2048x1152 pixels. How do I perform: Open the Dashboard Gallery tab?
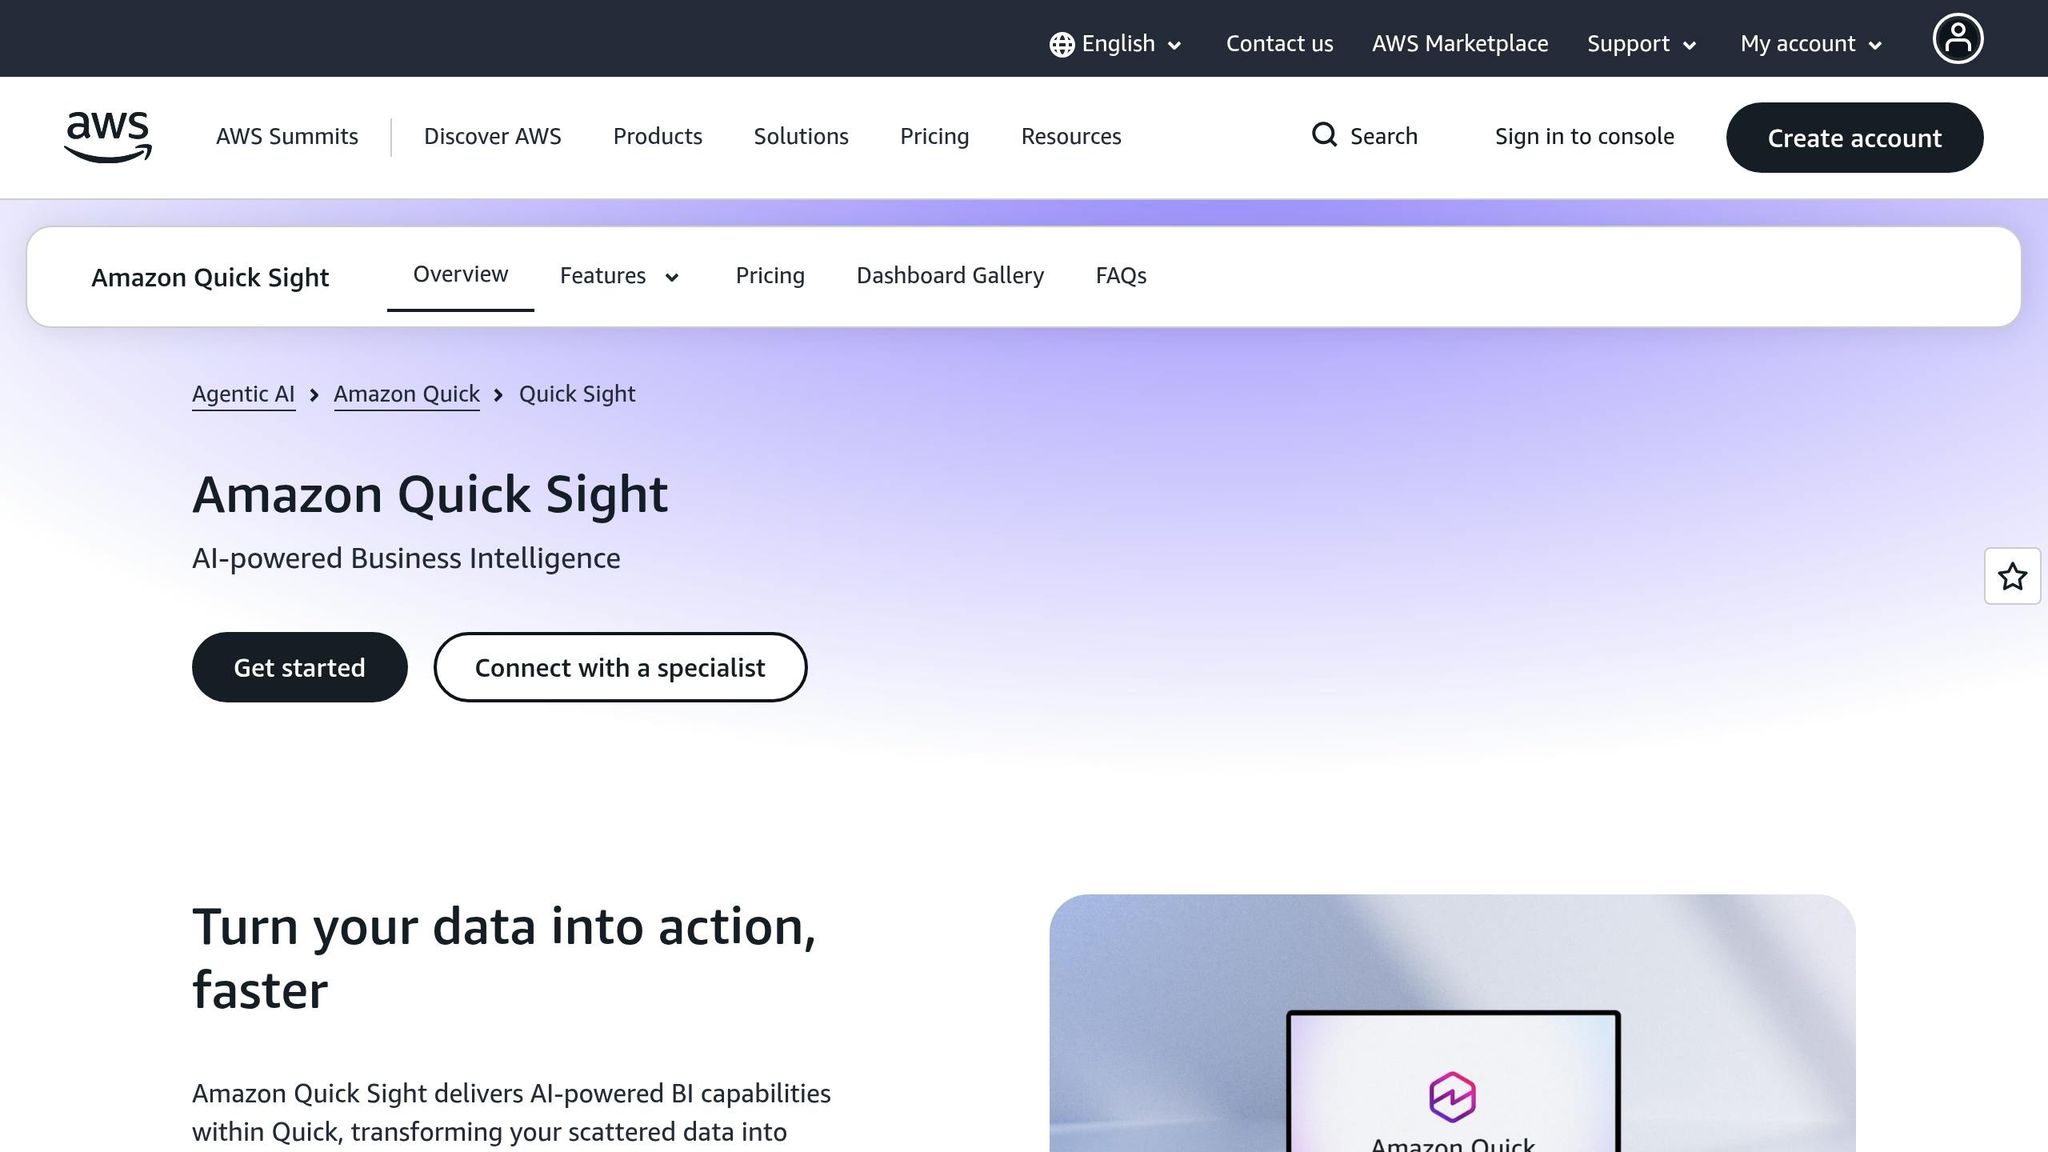click(950, 275)
